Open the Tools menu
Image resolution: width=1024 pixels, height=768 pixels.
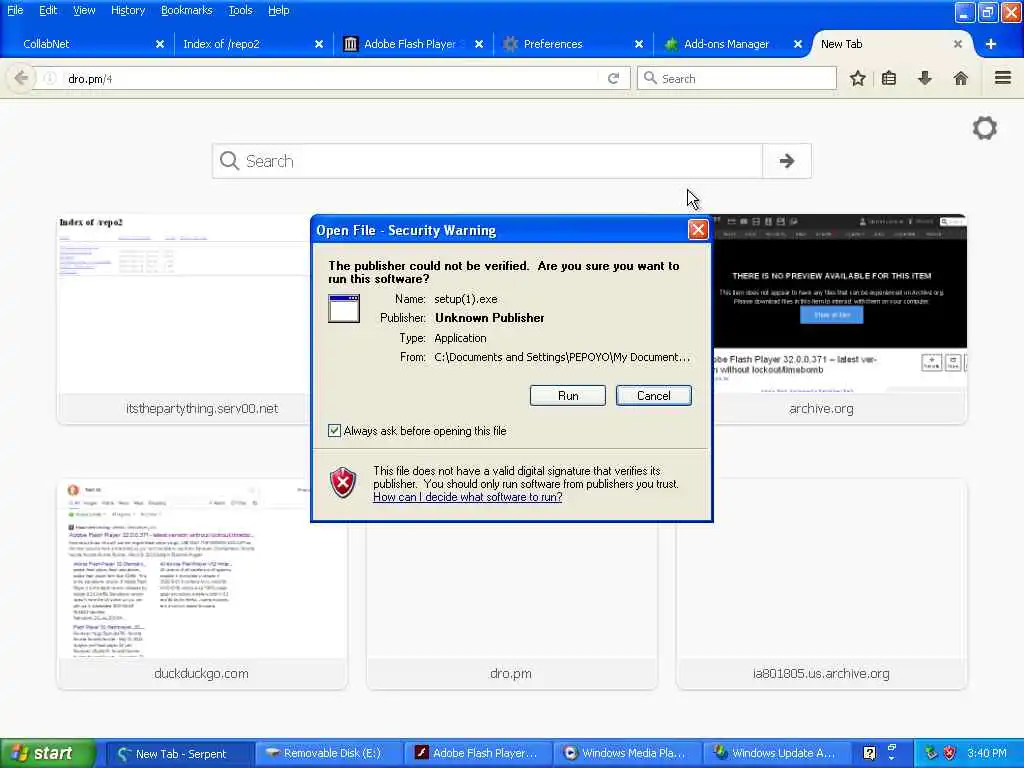tap(240, 10)
